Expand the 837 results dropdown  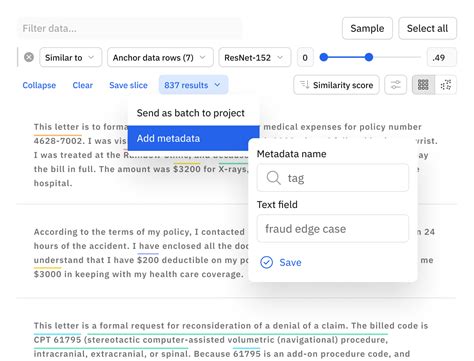pos(193,85)
